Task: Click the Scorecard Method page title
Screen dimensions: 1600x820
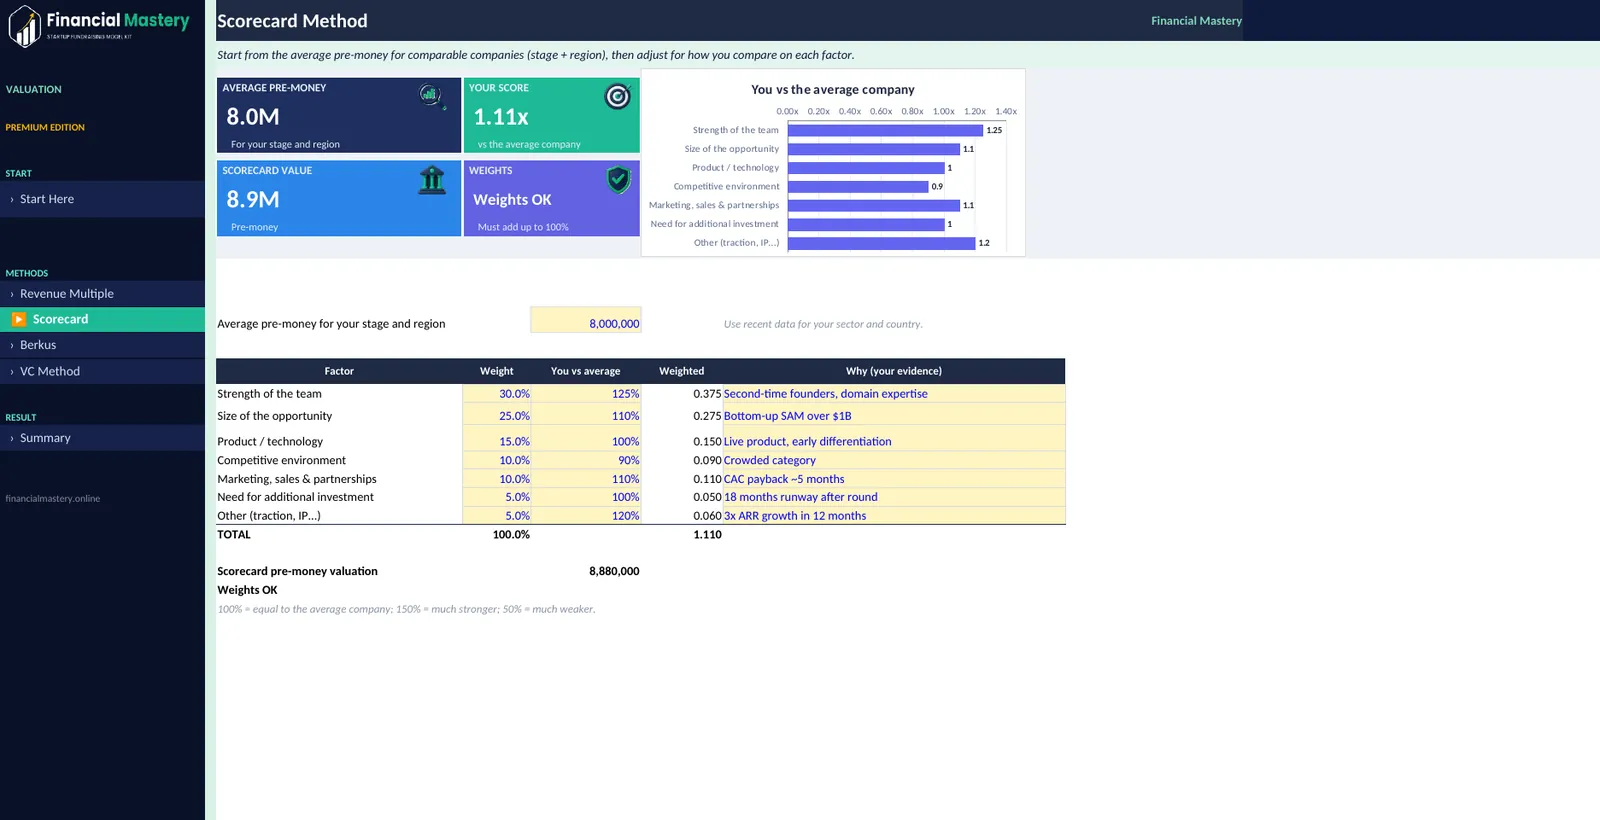Action: coord(292,21)
